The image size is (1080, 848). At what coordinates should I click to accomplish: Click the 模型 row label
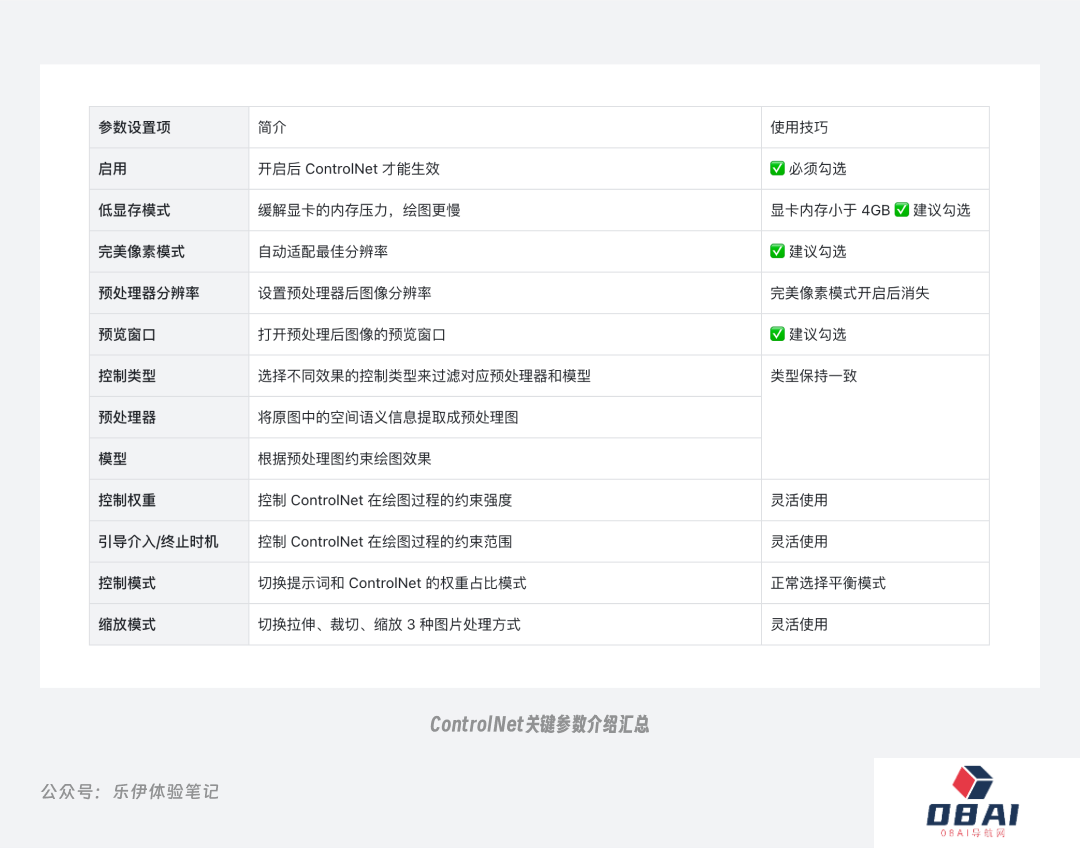tap(112, 458)
